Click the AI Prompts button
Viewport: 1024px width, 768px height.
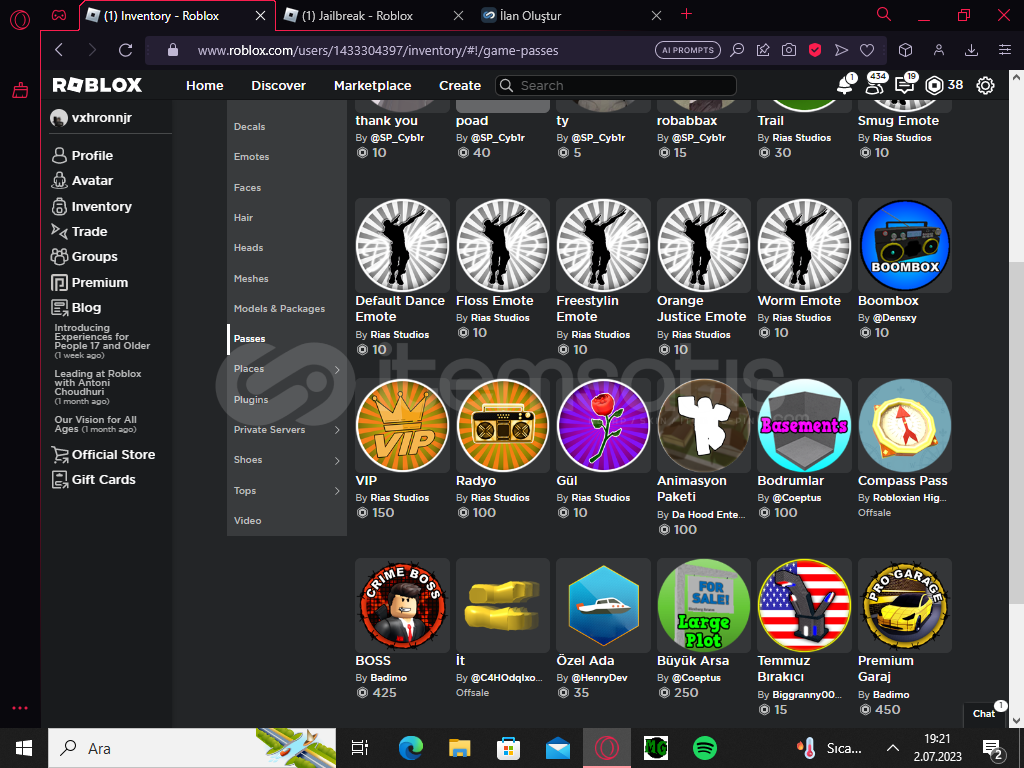688,50
